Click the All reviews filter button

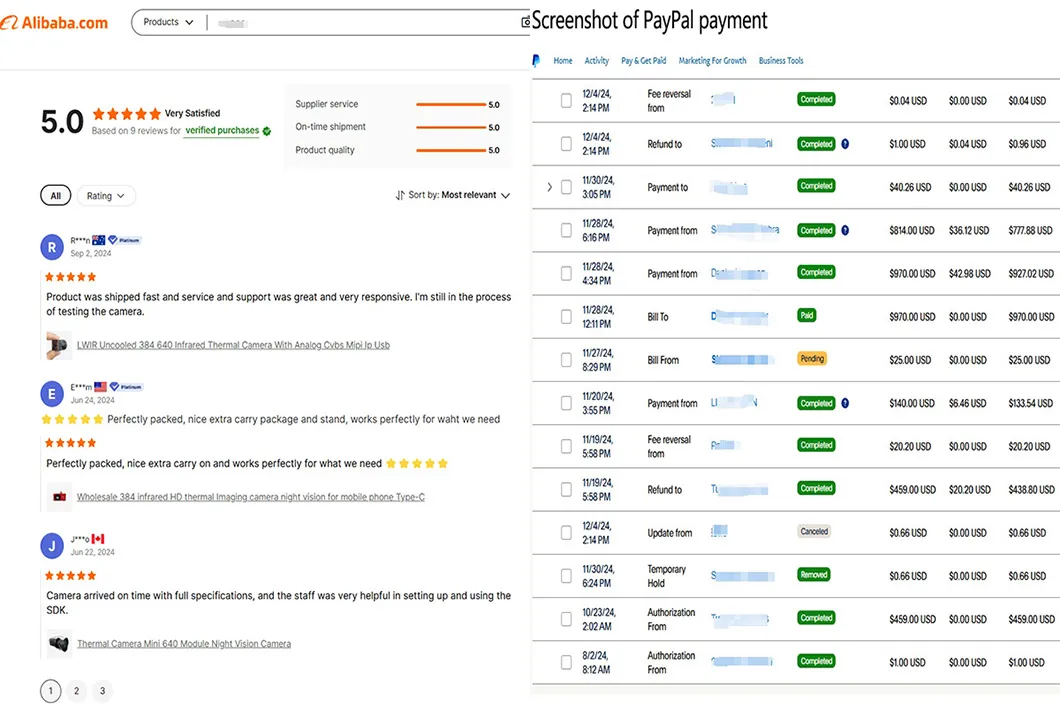pos(55,195)
